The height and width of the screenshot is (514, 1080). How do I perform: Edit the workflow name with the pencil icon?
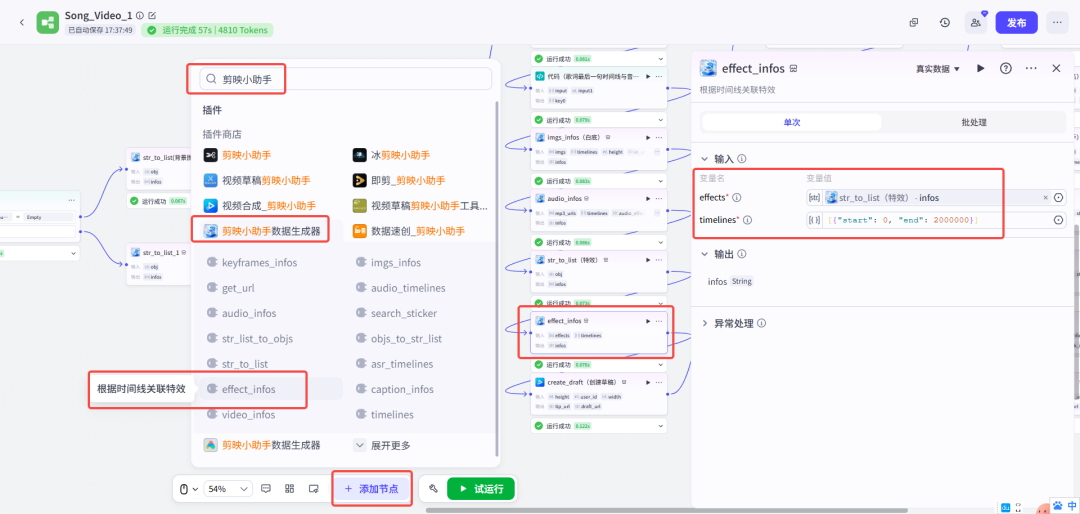152,15
